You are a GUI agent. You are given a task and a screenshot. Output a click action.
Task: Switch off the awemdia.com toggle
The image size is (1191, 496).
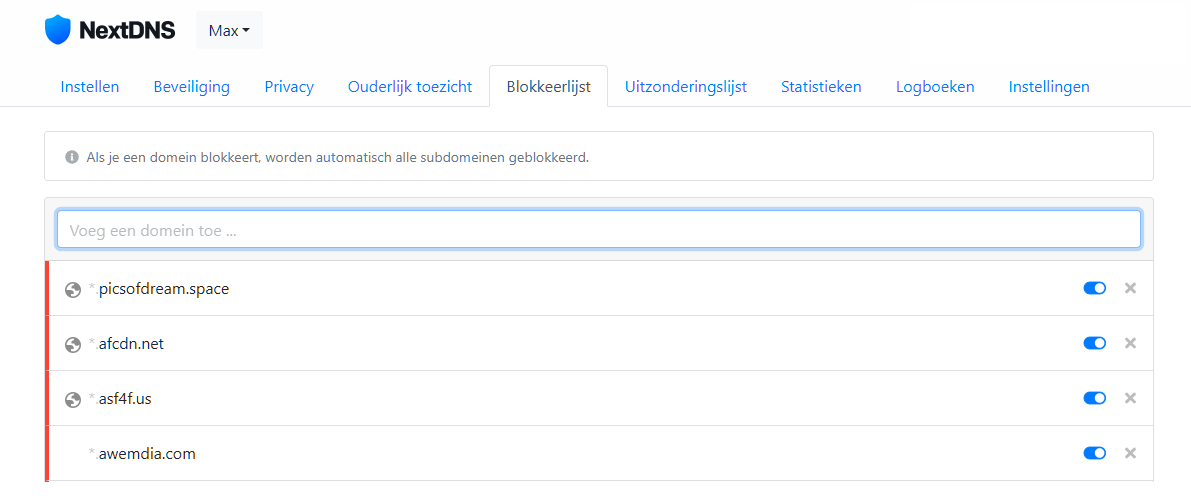point(1094,453)
